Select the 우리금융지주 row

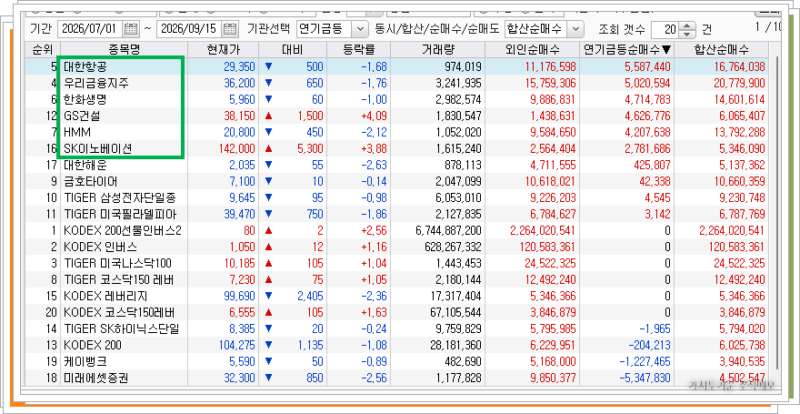point(397,83)
